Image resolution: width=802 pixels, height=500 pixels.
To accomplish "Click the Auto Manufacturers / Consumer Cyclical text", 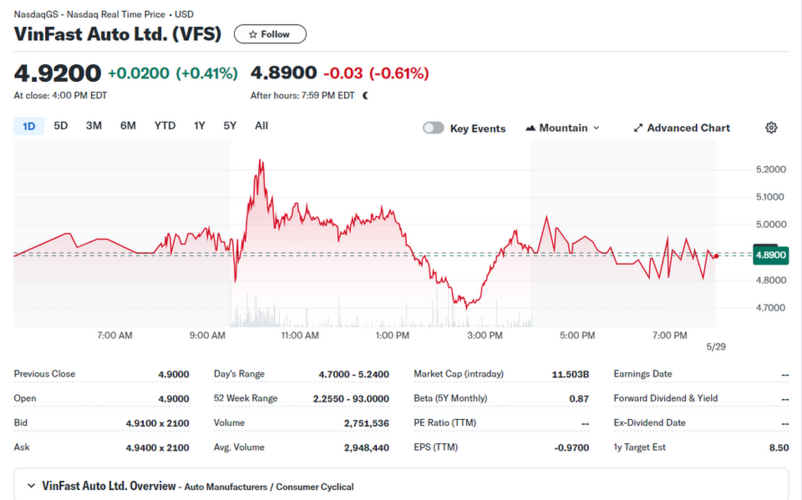I will (x=269, y=487).
